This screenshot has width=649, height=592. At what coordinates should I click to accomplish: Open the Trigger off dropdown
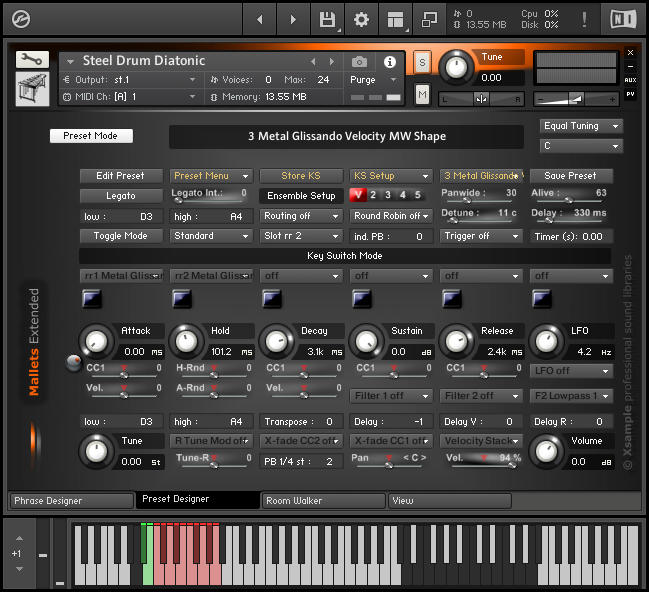pos(481,236)
